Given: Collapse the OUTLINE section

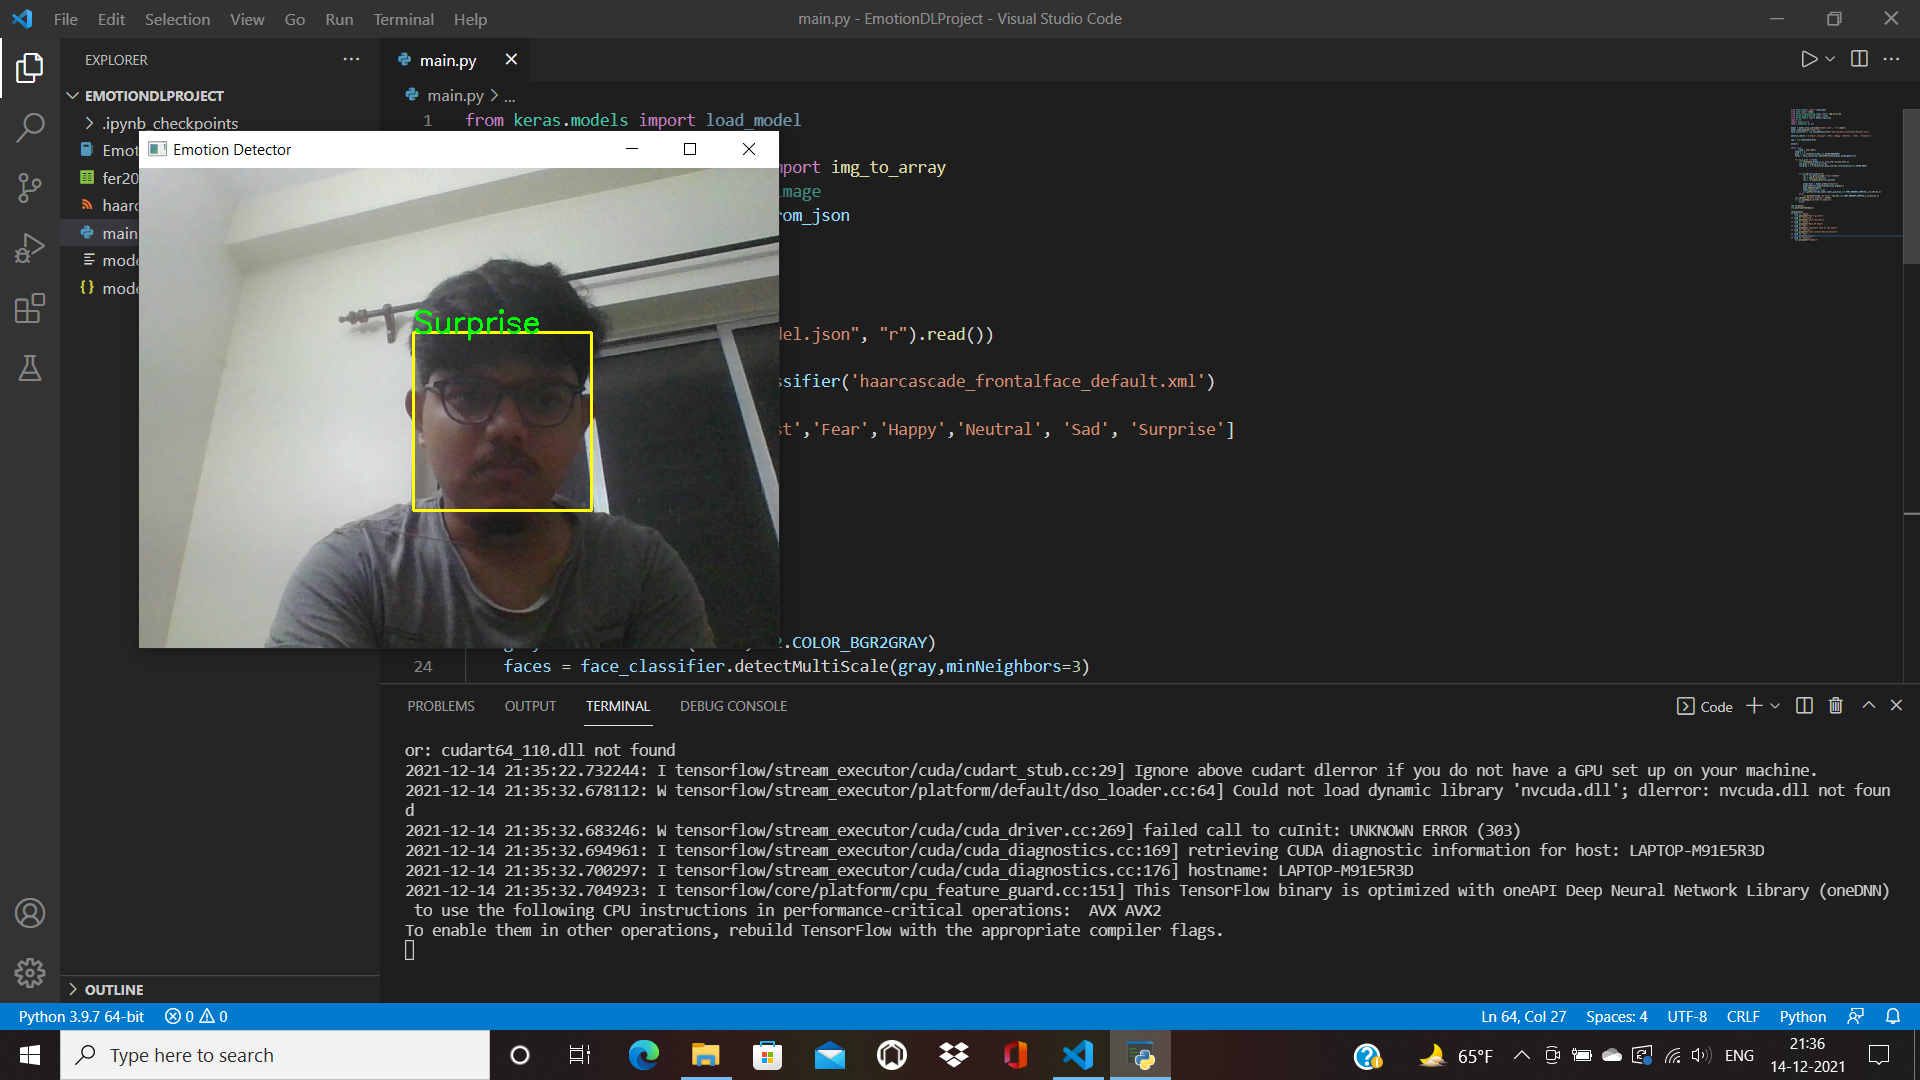Looking at the screenshot, I should click(73, 989).
